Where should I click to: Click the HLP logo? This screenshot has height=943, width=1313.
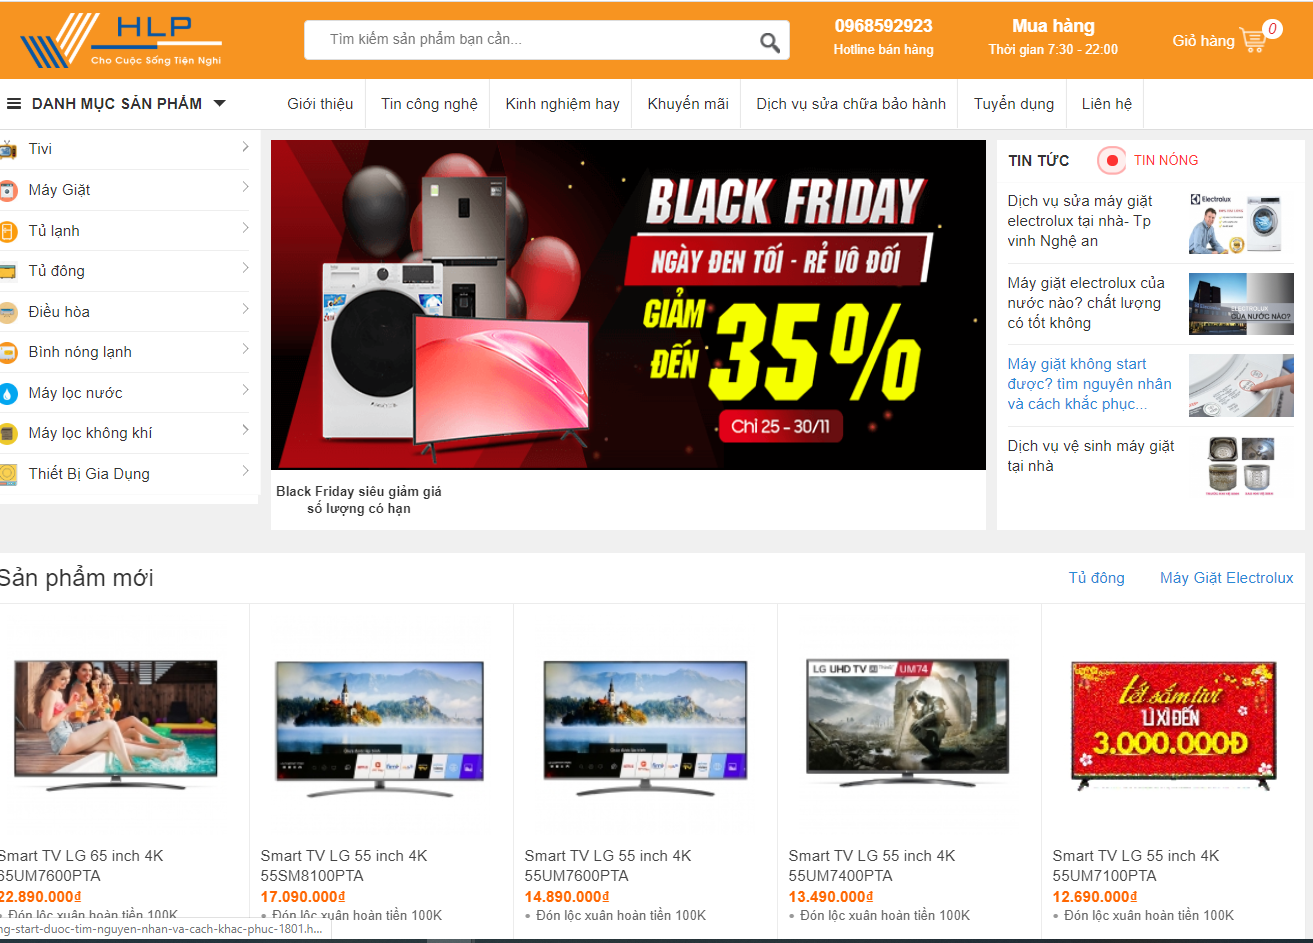pos(121,40)
